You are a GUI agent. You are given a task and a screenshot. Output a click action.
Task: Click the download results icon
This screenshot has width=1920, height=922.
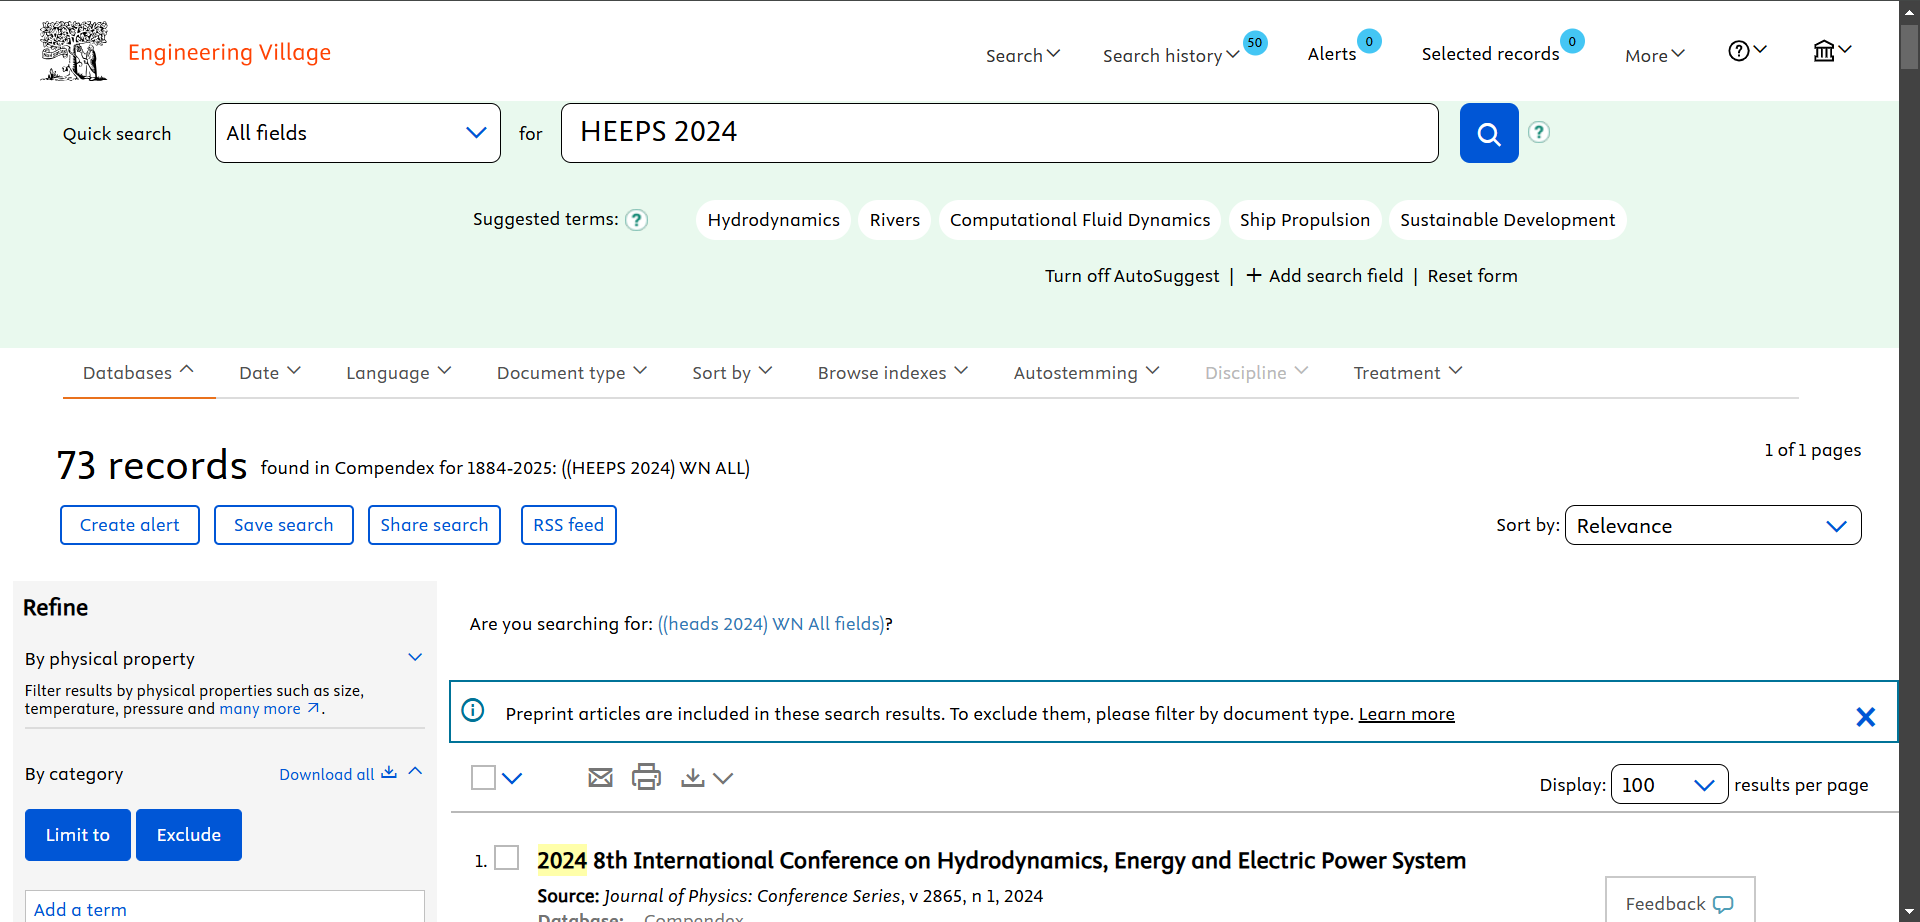tap(693, 777)
